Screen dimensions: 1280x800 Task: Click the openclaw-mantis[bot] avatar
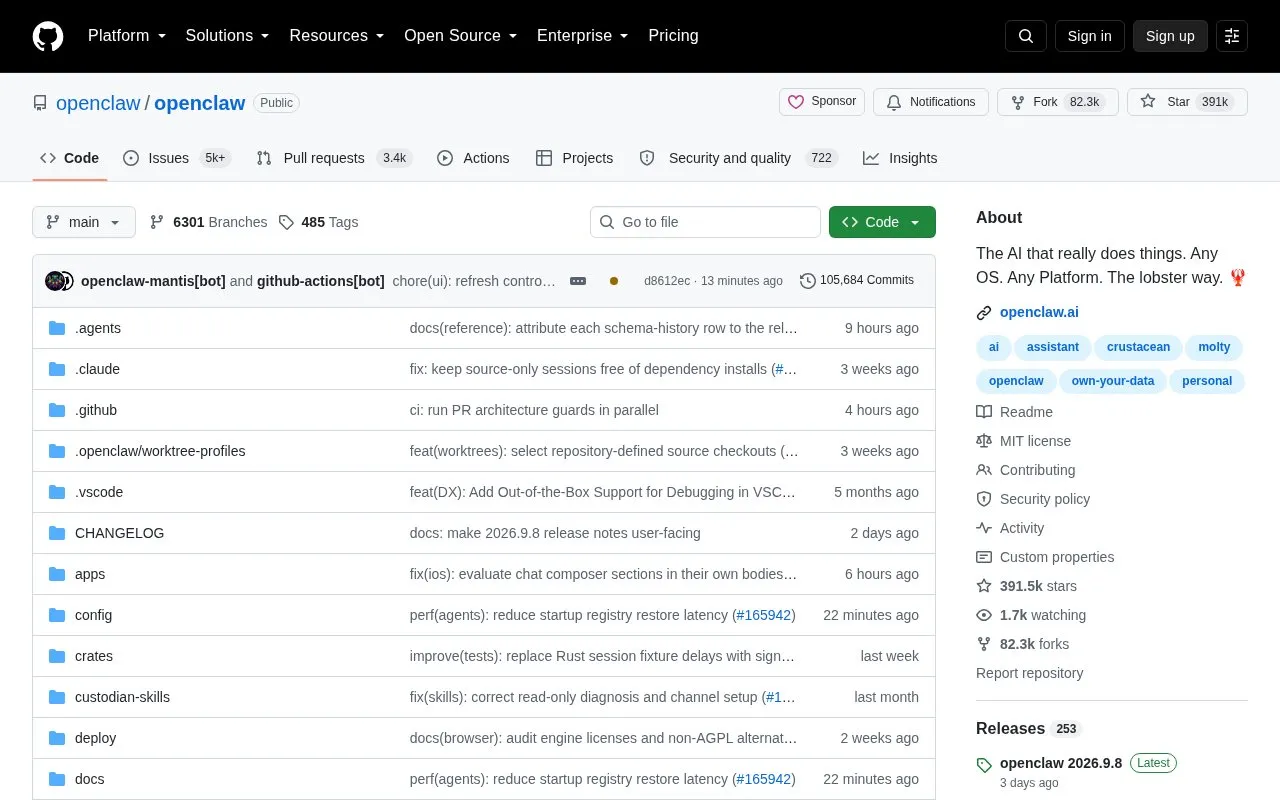[55, 281]
